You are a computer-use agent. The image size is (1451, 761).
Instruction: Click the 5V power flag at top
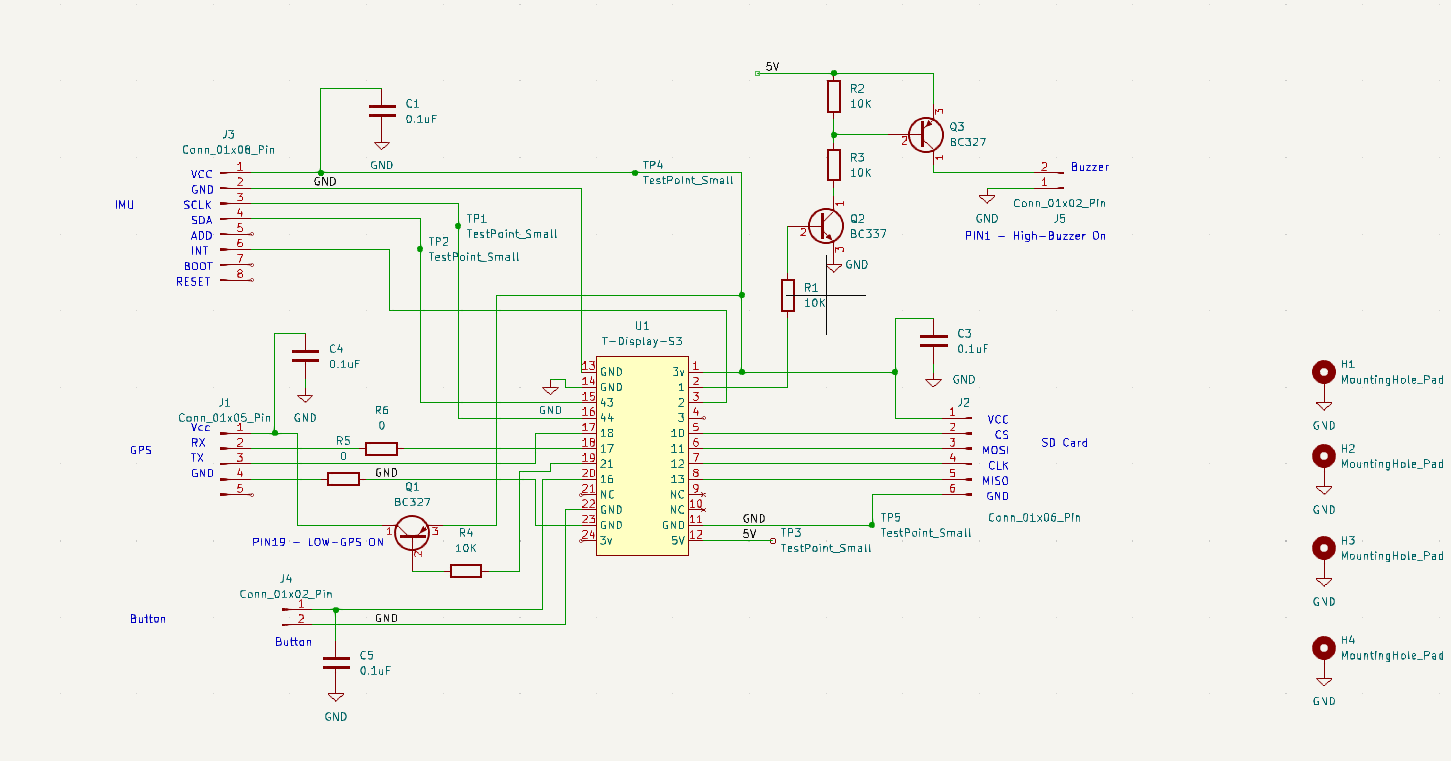[x=758, y=73]
